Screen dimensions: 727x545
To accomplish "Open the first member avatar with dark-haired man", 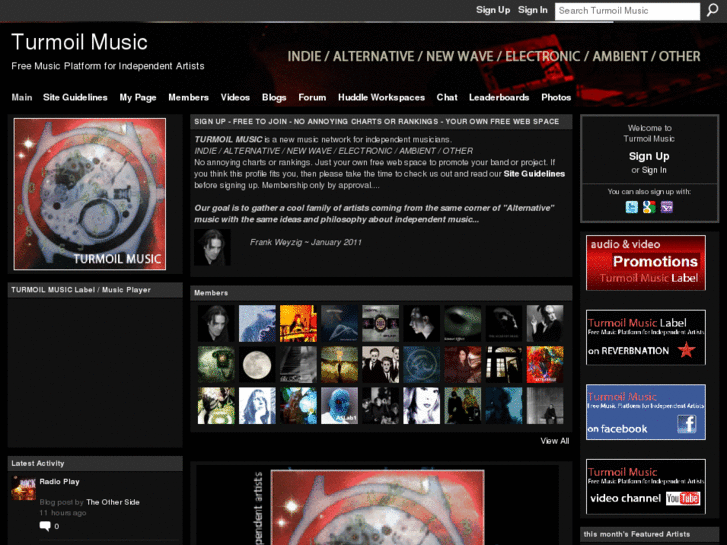I will click(216, 323).
